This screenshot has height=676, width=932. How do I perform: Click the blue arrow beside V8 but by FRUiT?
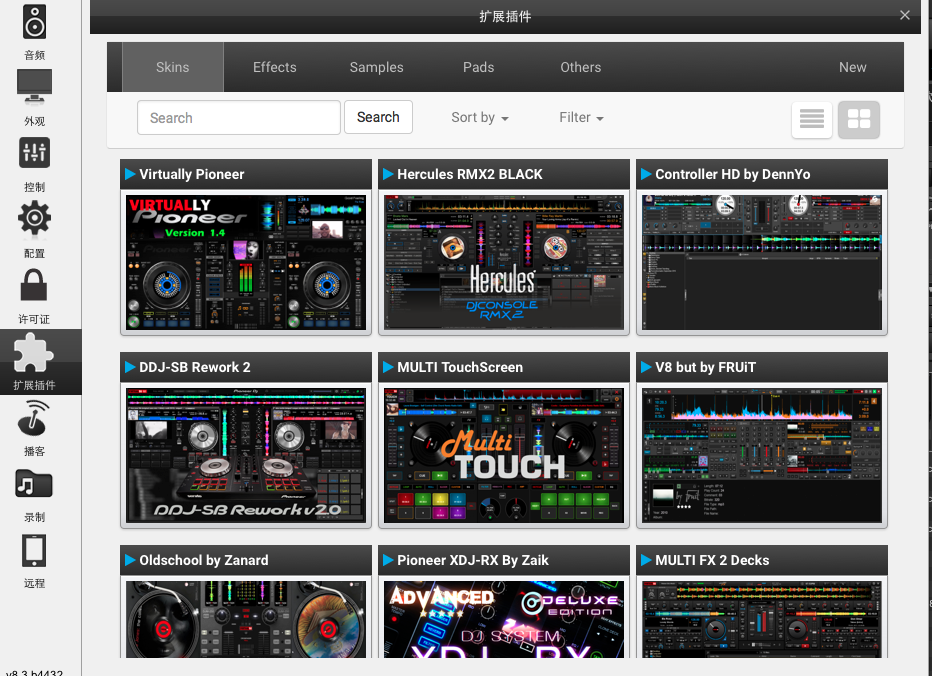tap(646, 367)
